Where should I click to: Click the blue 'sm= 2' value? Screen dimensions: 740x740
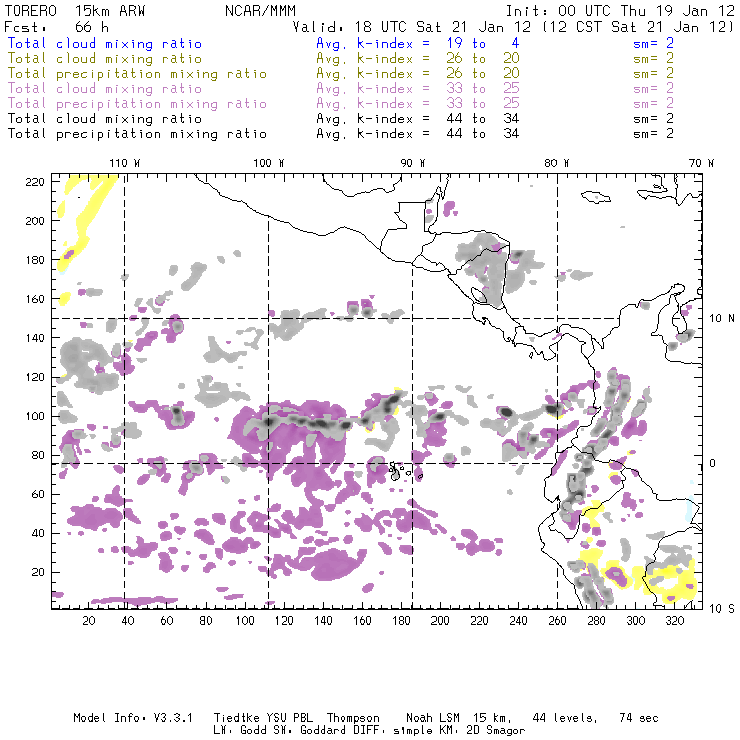653,43
